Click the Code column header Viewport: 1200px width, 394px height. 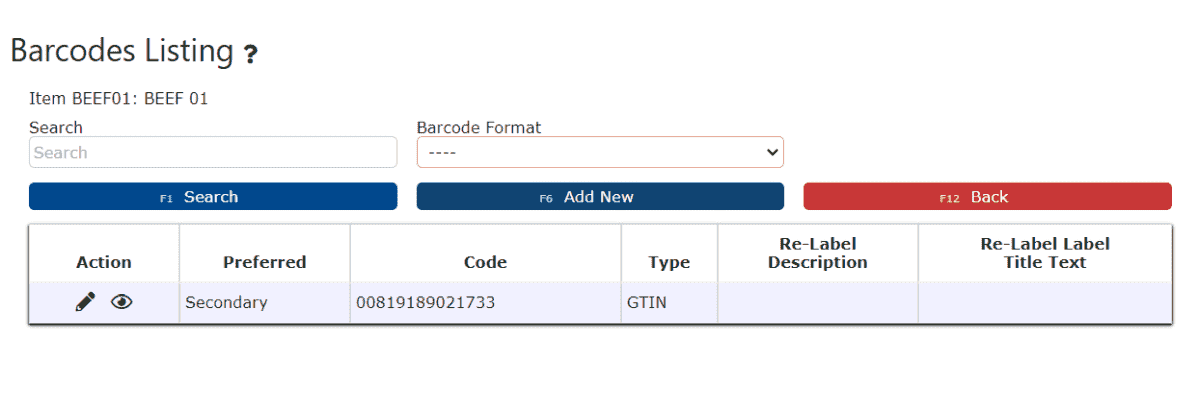point(486,262)
